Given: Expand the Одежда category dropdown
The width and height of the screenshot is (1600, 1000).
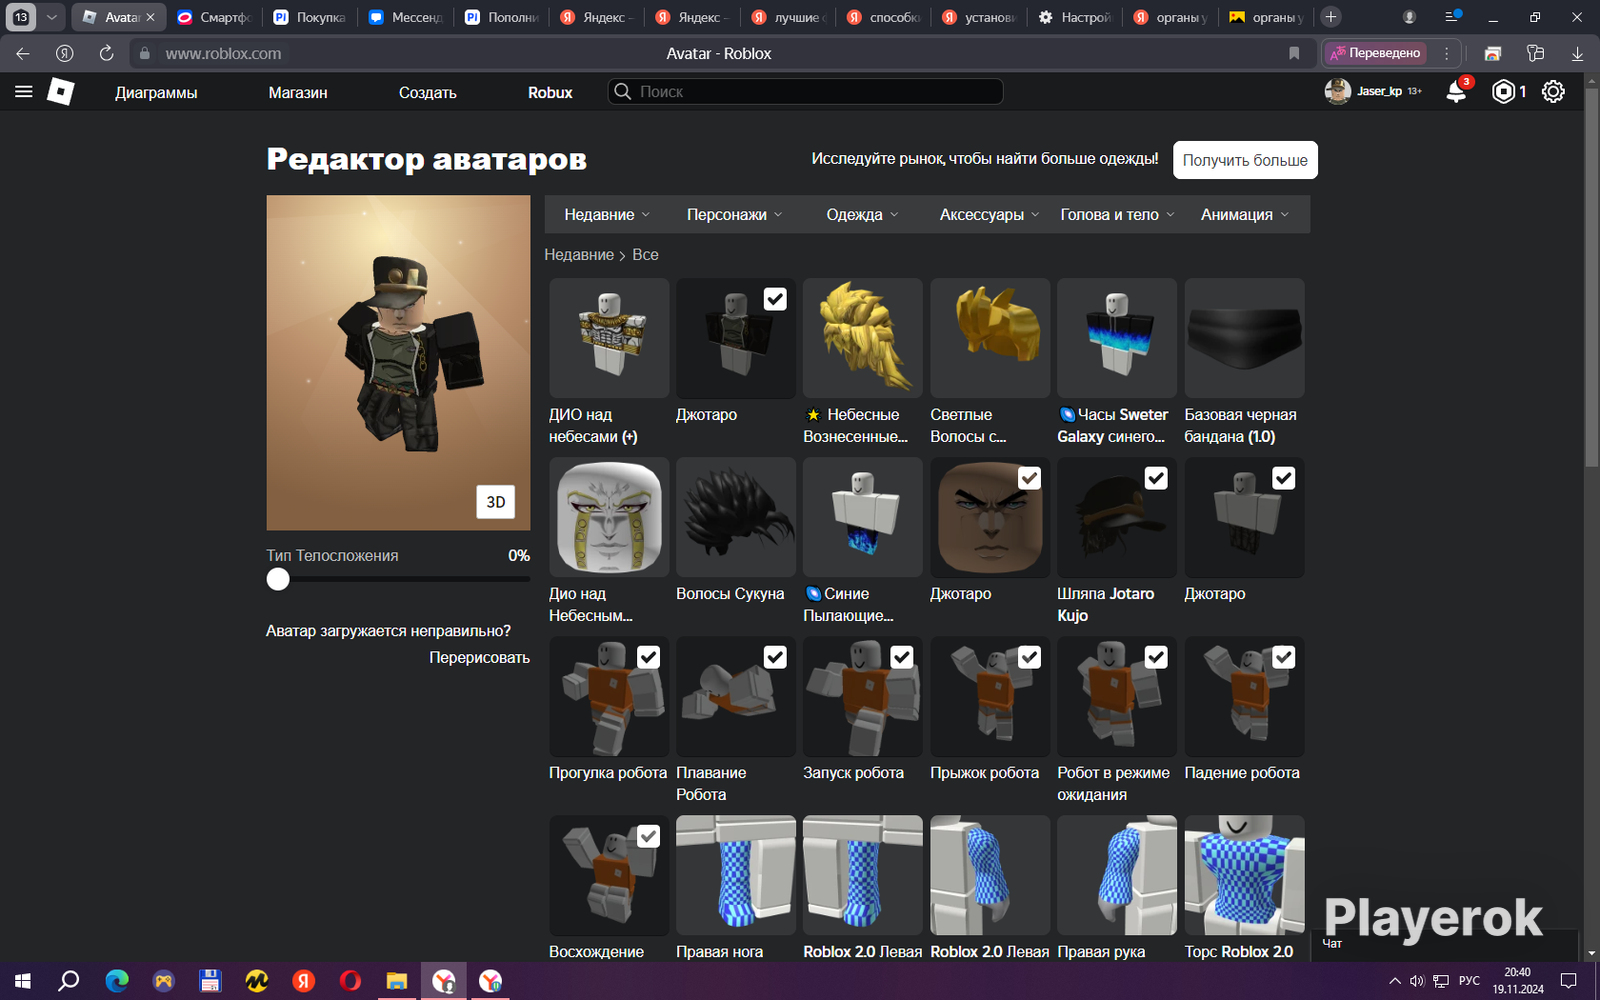Looking at the screenshot, I should click(862, 215).
